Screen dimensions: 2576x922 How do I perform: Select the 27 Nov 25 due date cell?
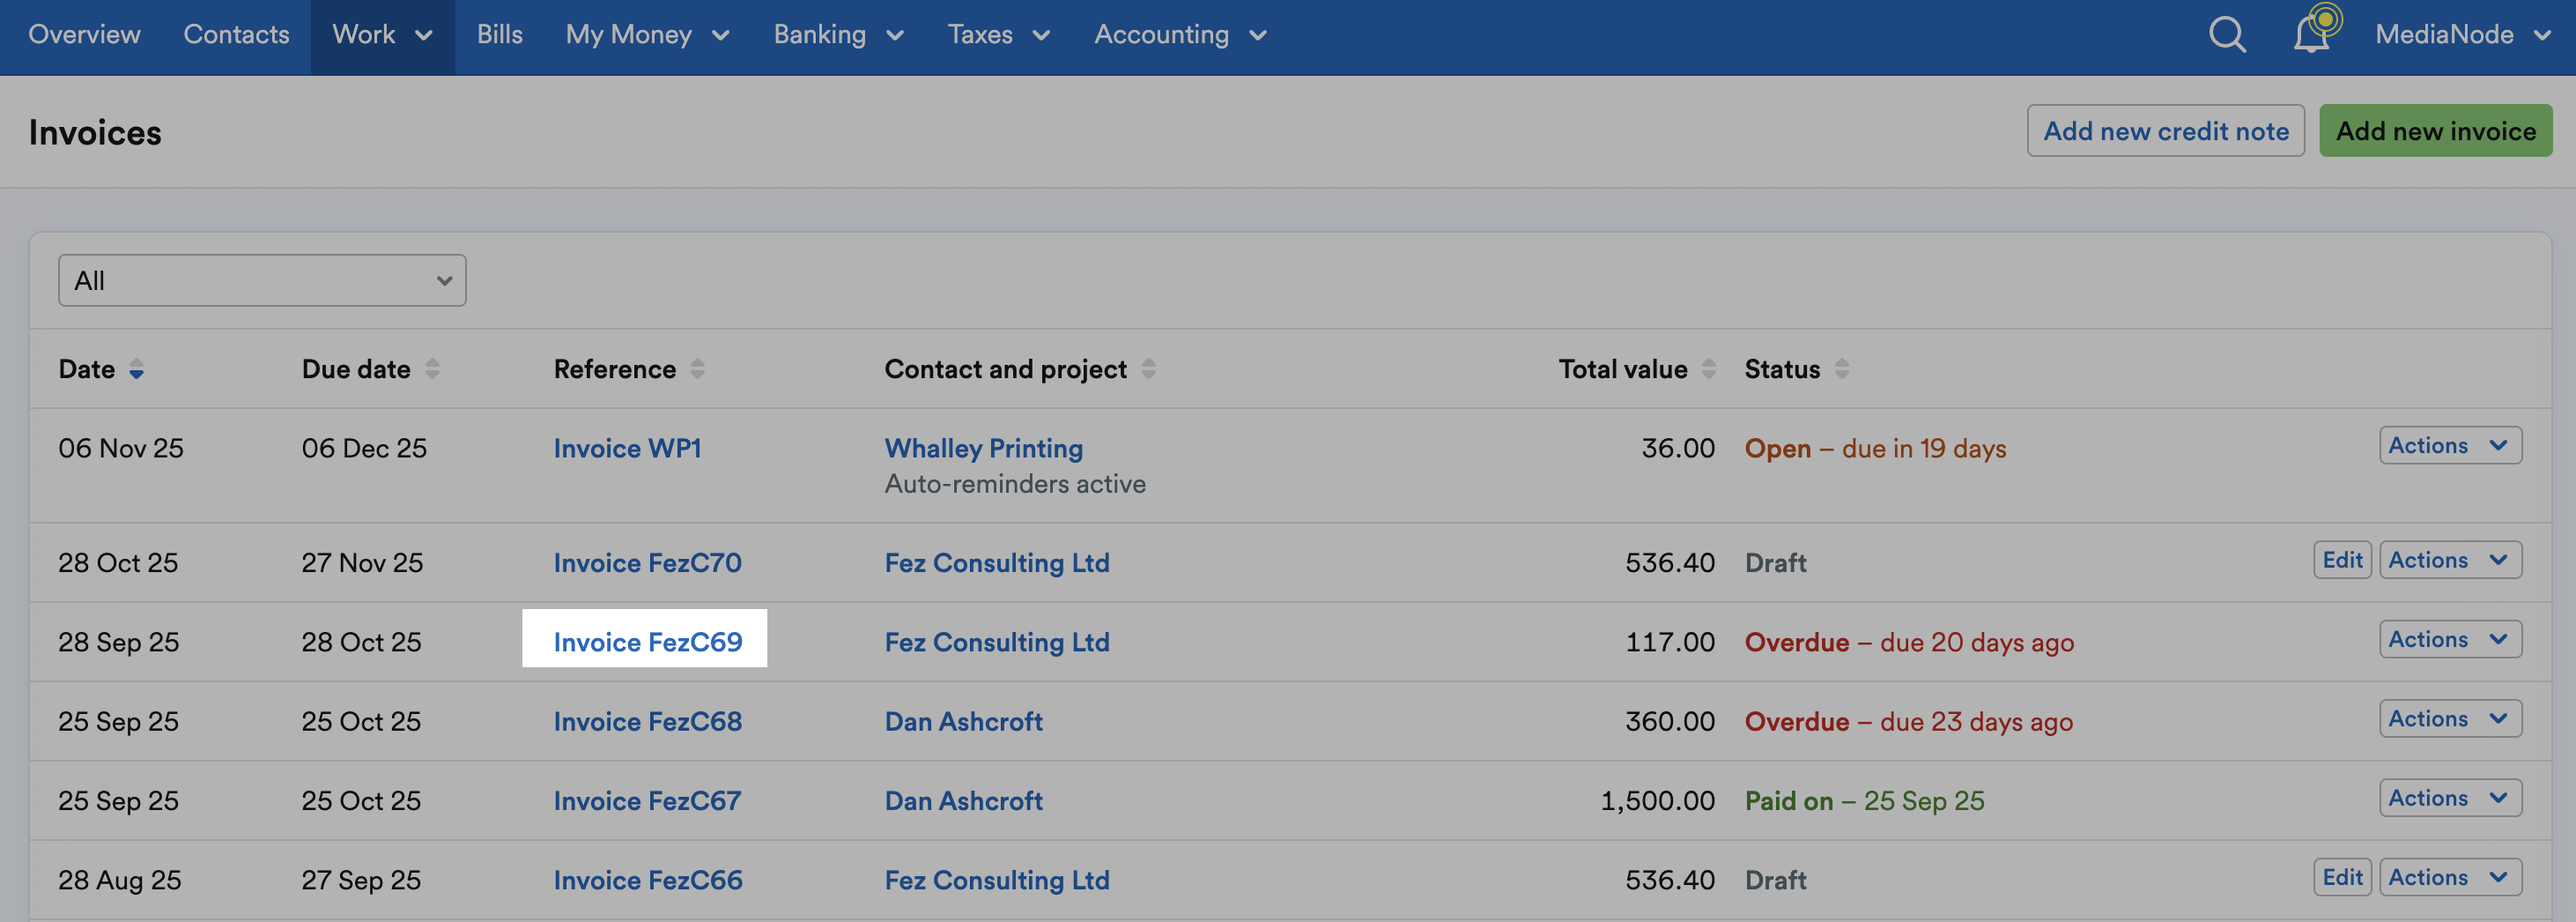point(362,563)
